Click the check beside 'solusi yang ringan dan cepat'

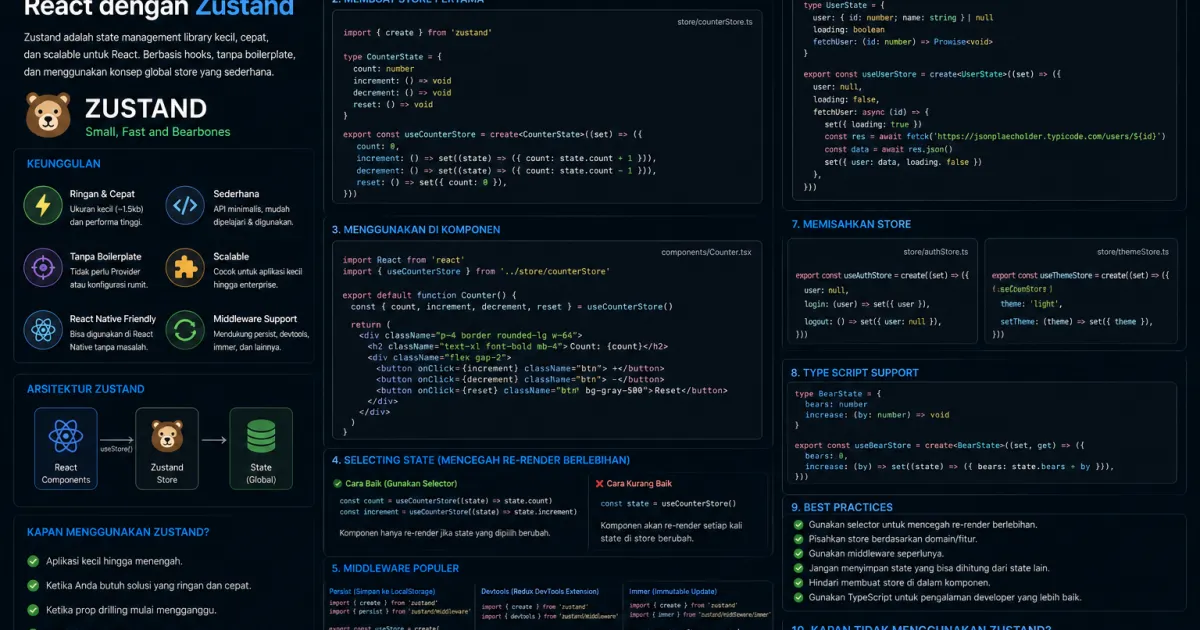(x=34, y=585)
